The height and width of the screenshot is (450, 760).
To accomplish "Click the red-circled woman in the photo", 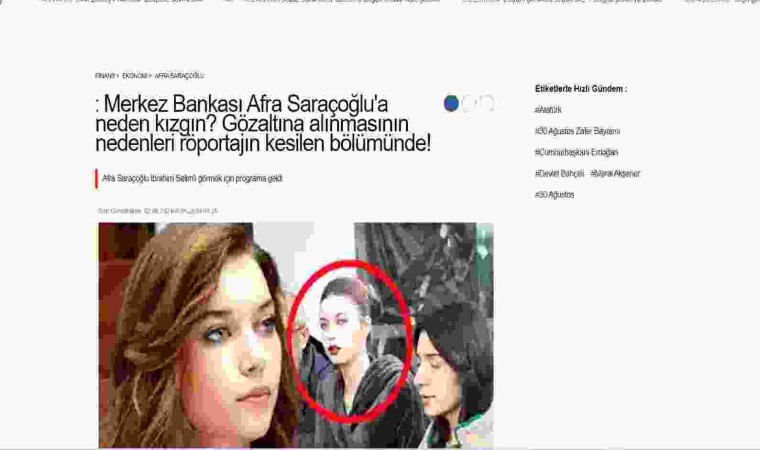I will (x=345, y=335).
